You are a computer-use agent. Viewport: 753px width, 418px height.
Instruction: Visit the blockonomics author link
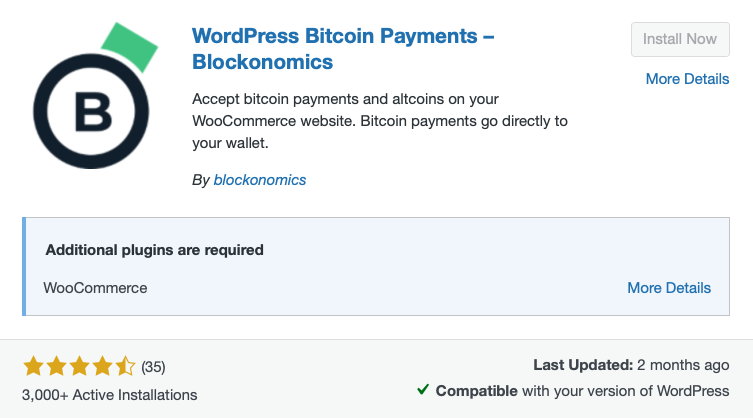click(259, 180)
